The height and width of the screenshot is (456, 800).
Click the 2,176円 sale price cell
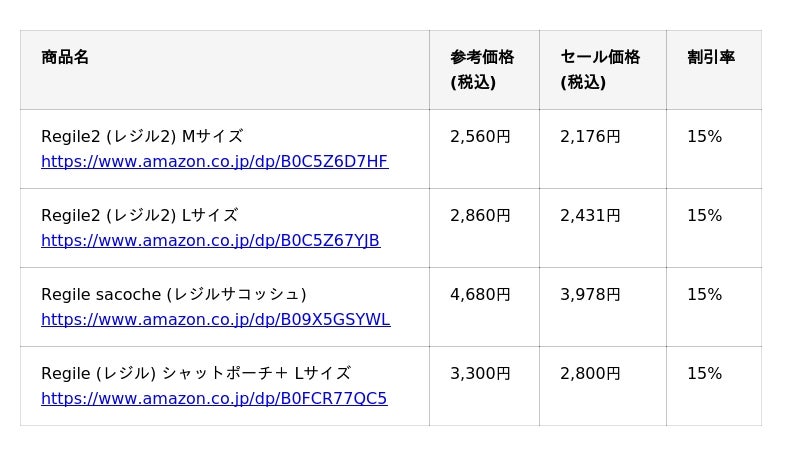[x=590, y=136]
